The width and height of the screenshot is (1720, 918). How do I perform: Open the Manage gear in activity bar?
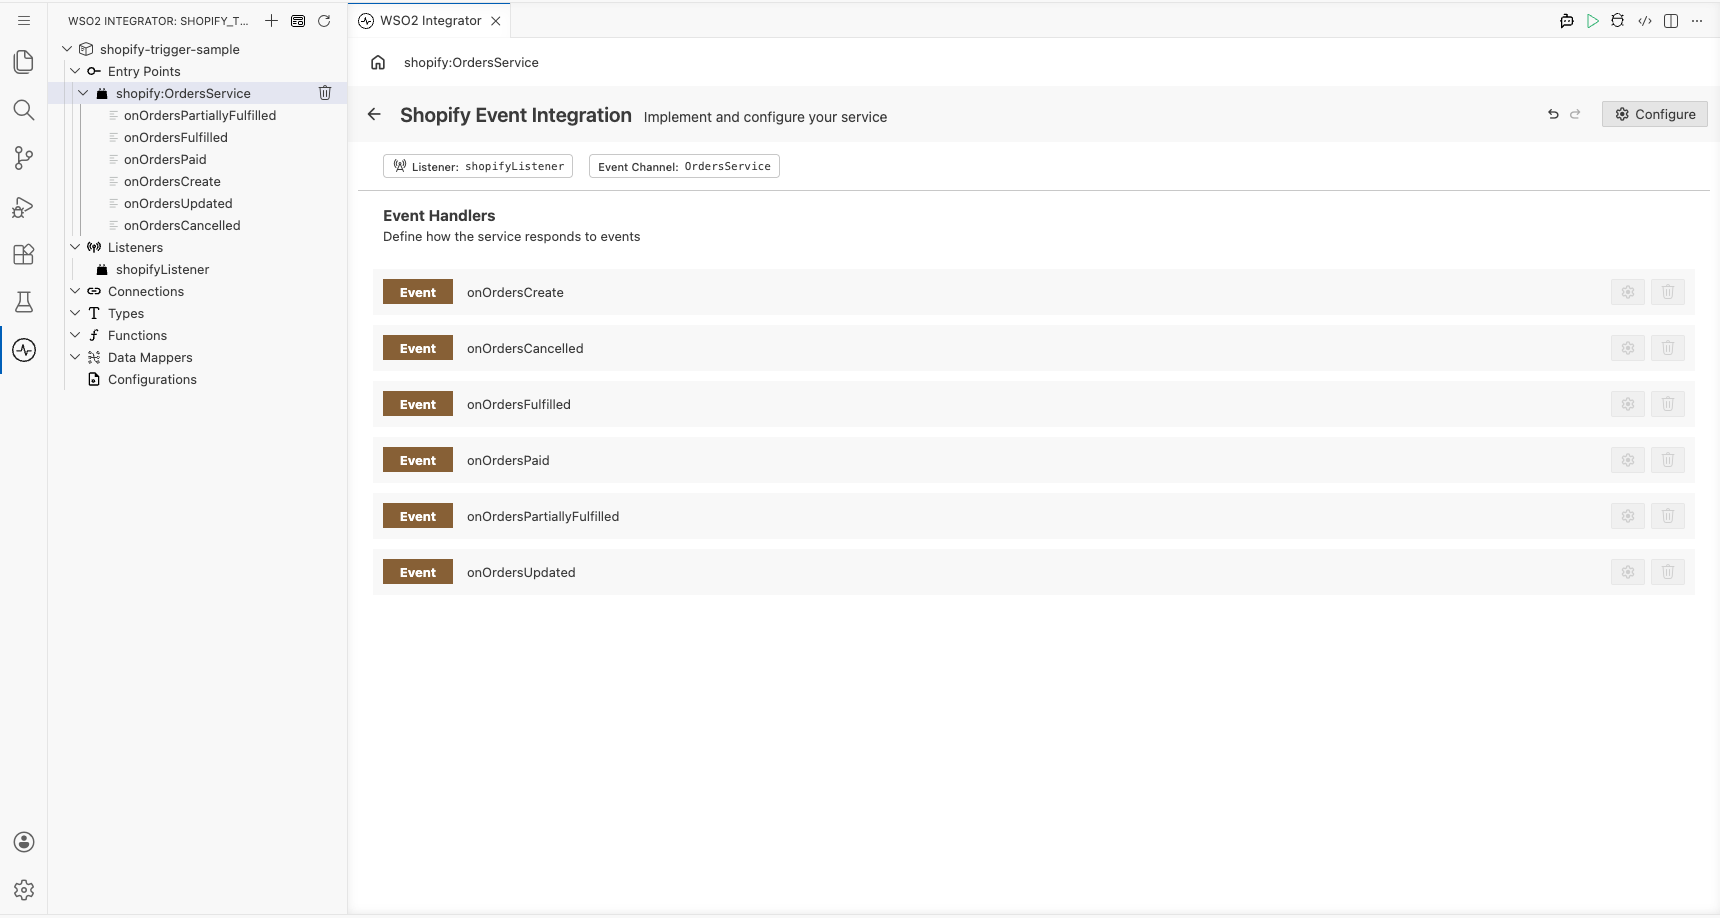[x=24, y=890]
